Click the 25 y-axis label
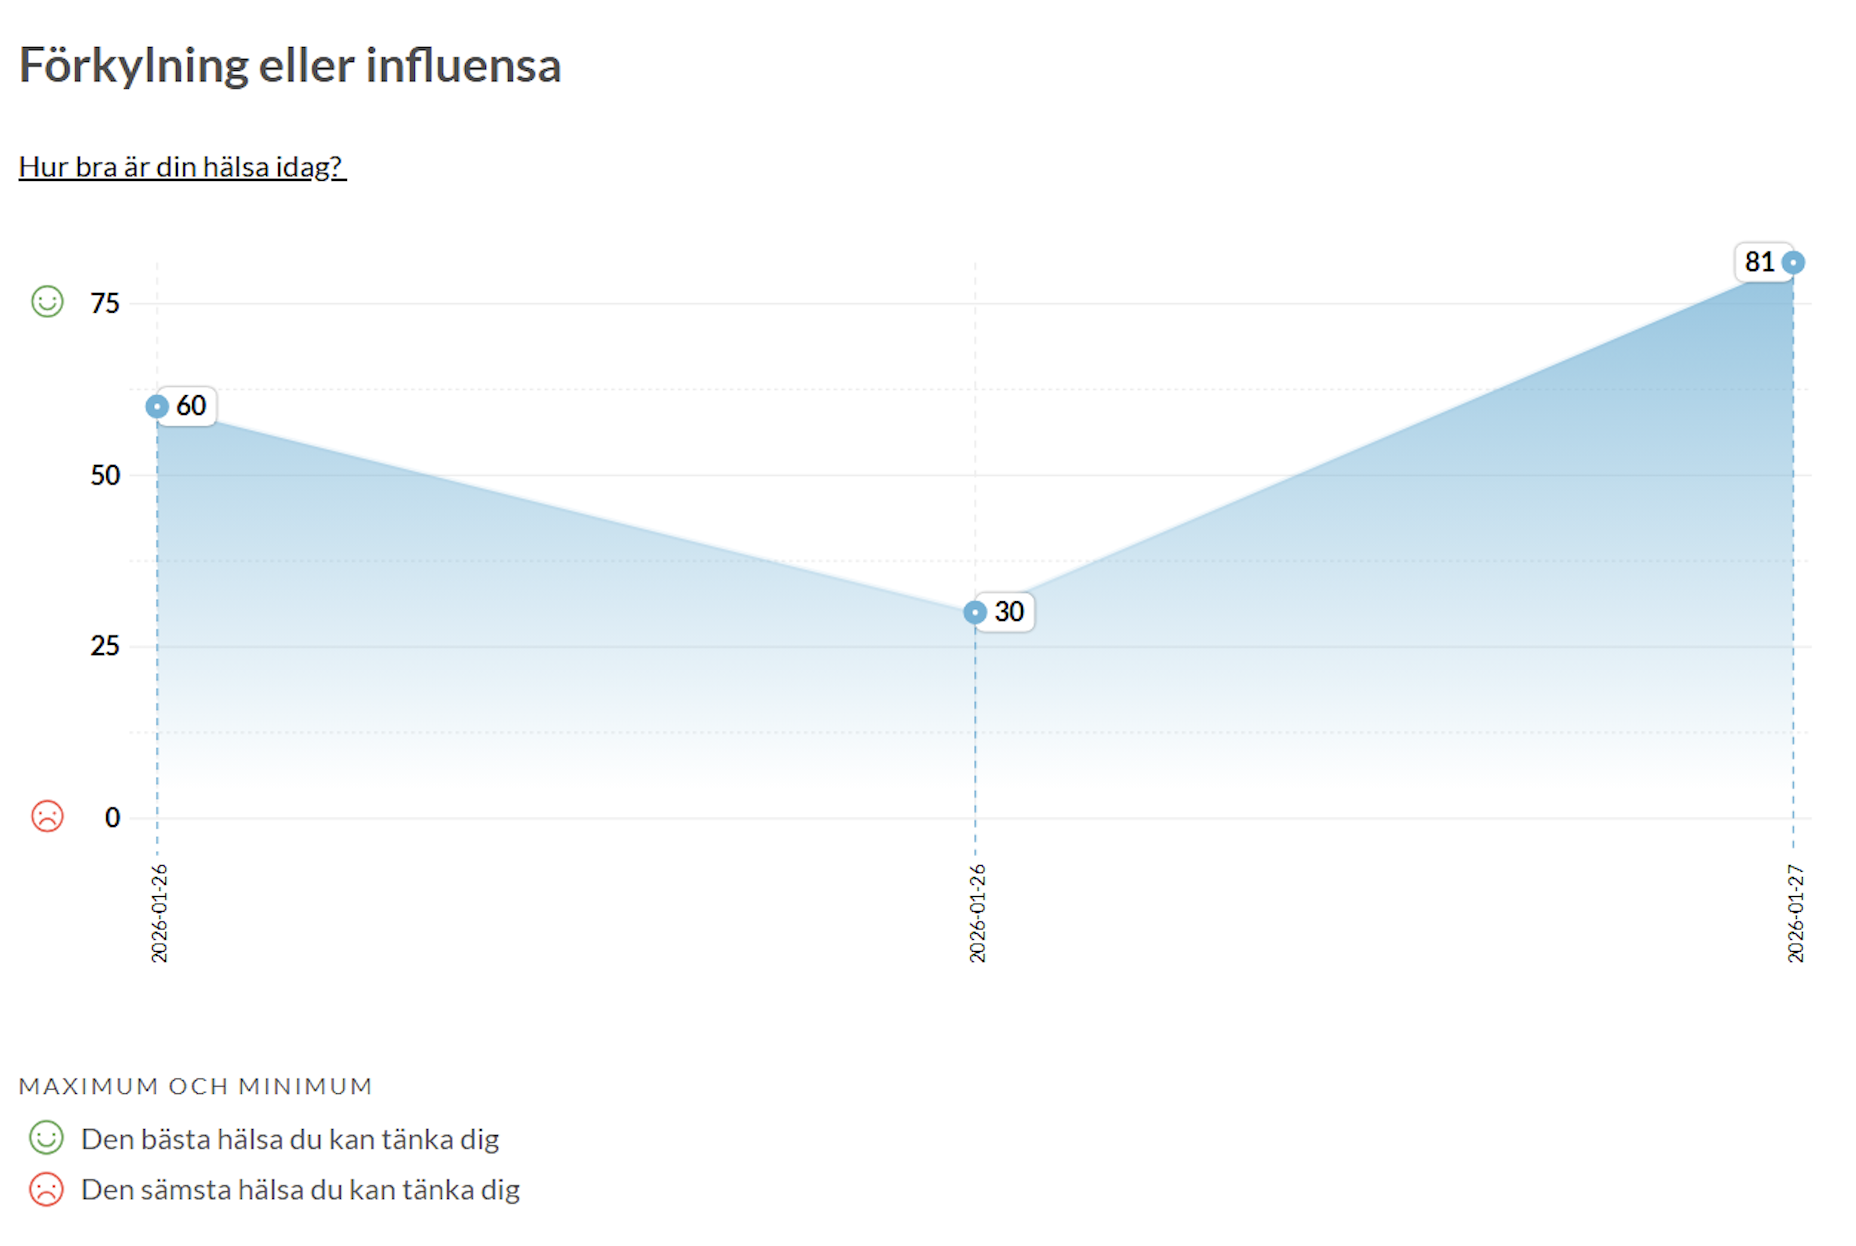This screenshot has height=1246, width=1856. click(105, 646)
